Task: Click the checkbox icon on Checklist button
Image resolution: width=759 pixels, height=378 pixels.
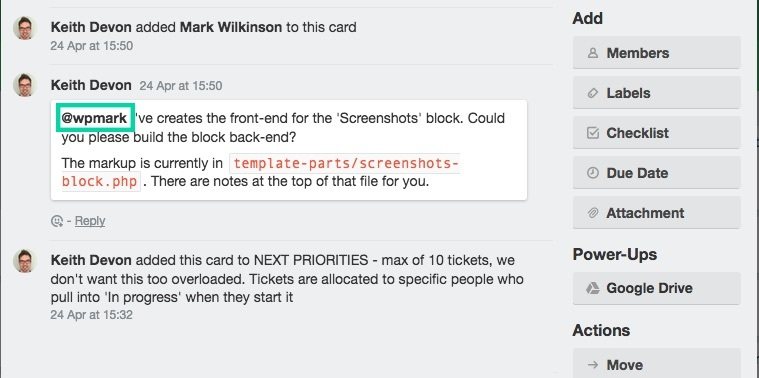Action: pyautogui.click(x=592, y=133)
